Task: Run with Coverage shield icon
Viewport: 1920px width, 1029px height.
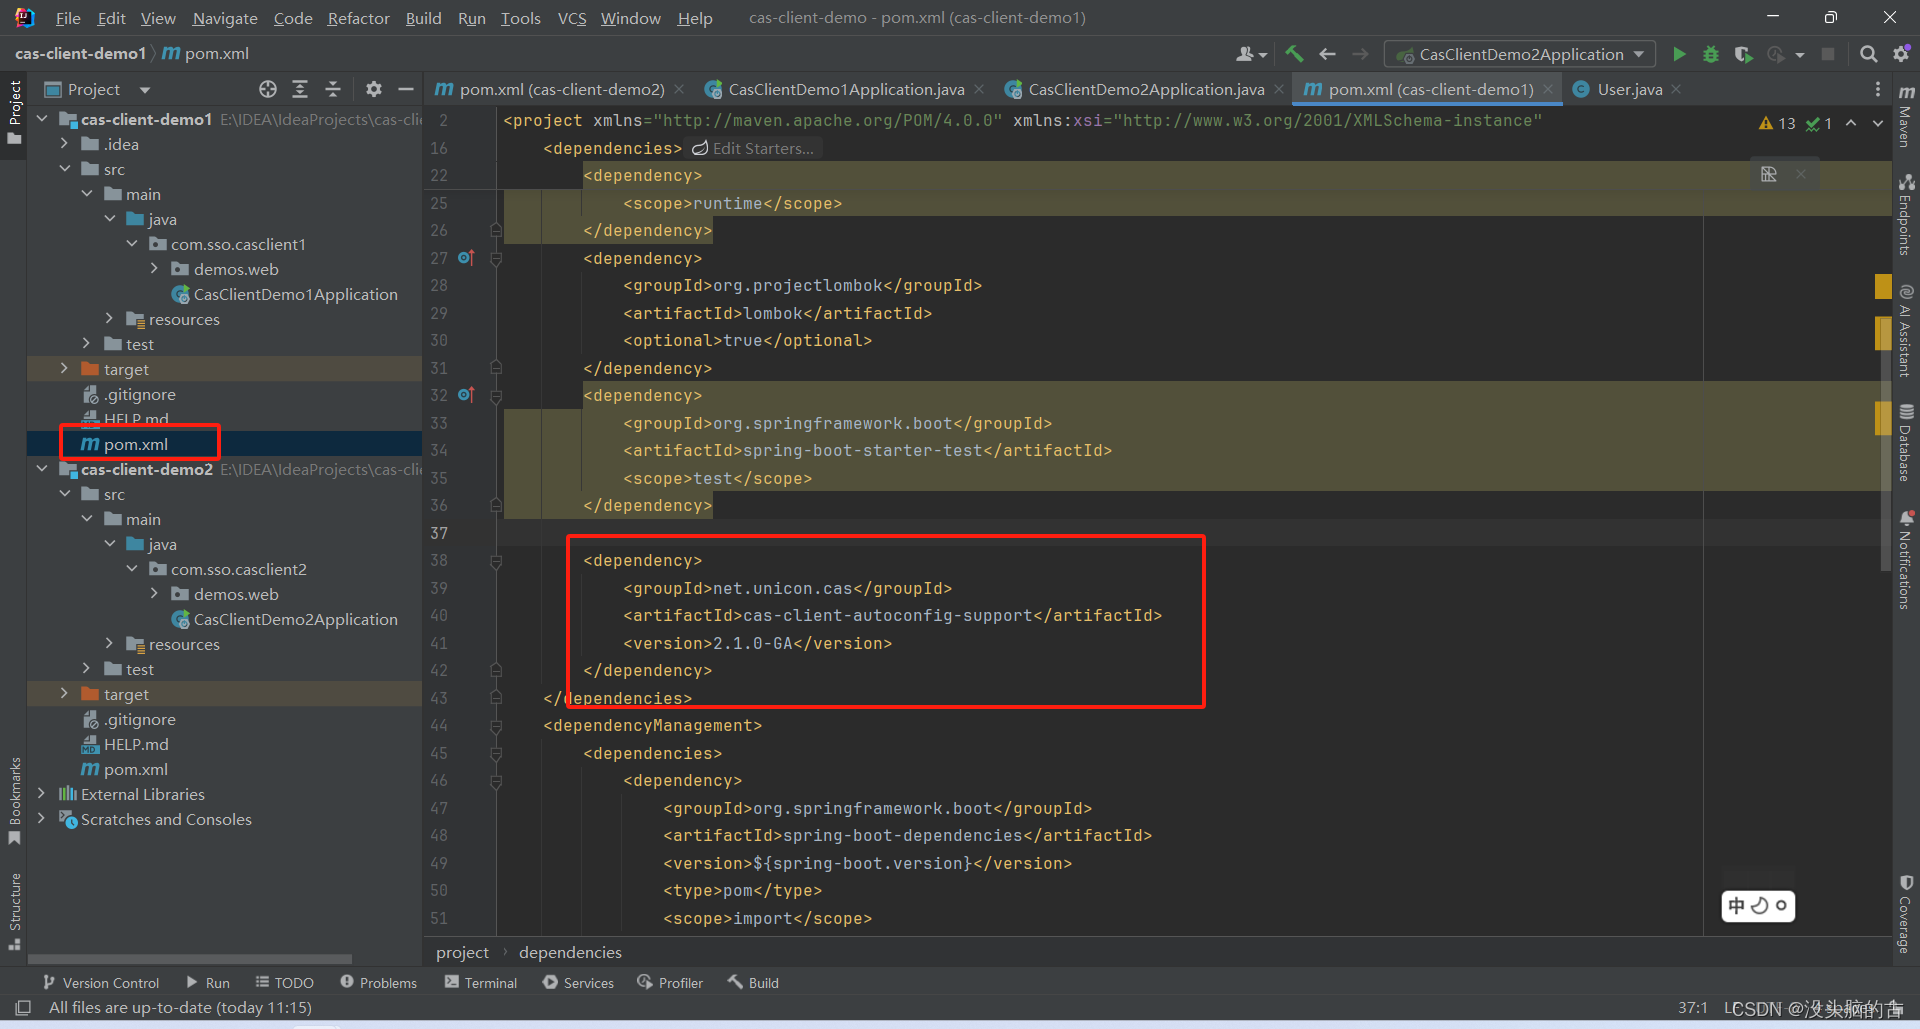Action: pyautogui.click(x=1743, y=54)
